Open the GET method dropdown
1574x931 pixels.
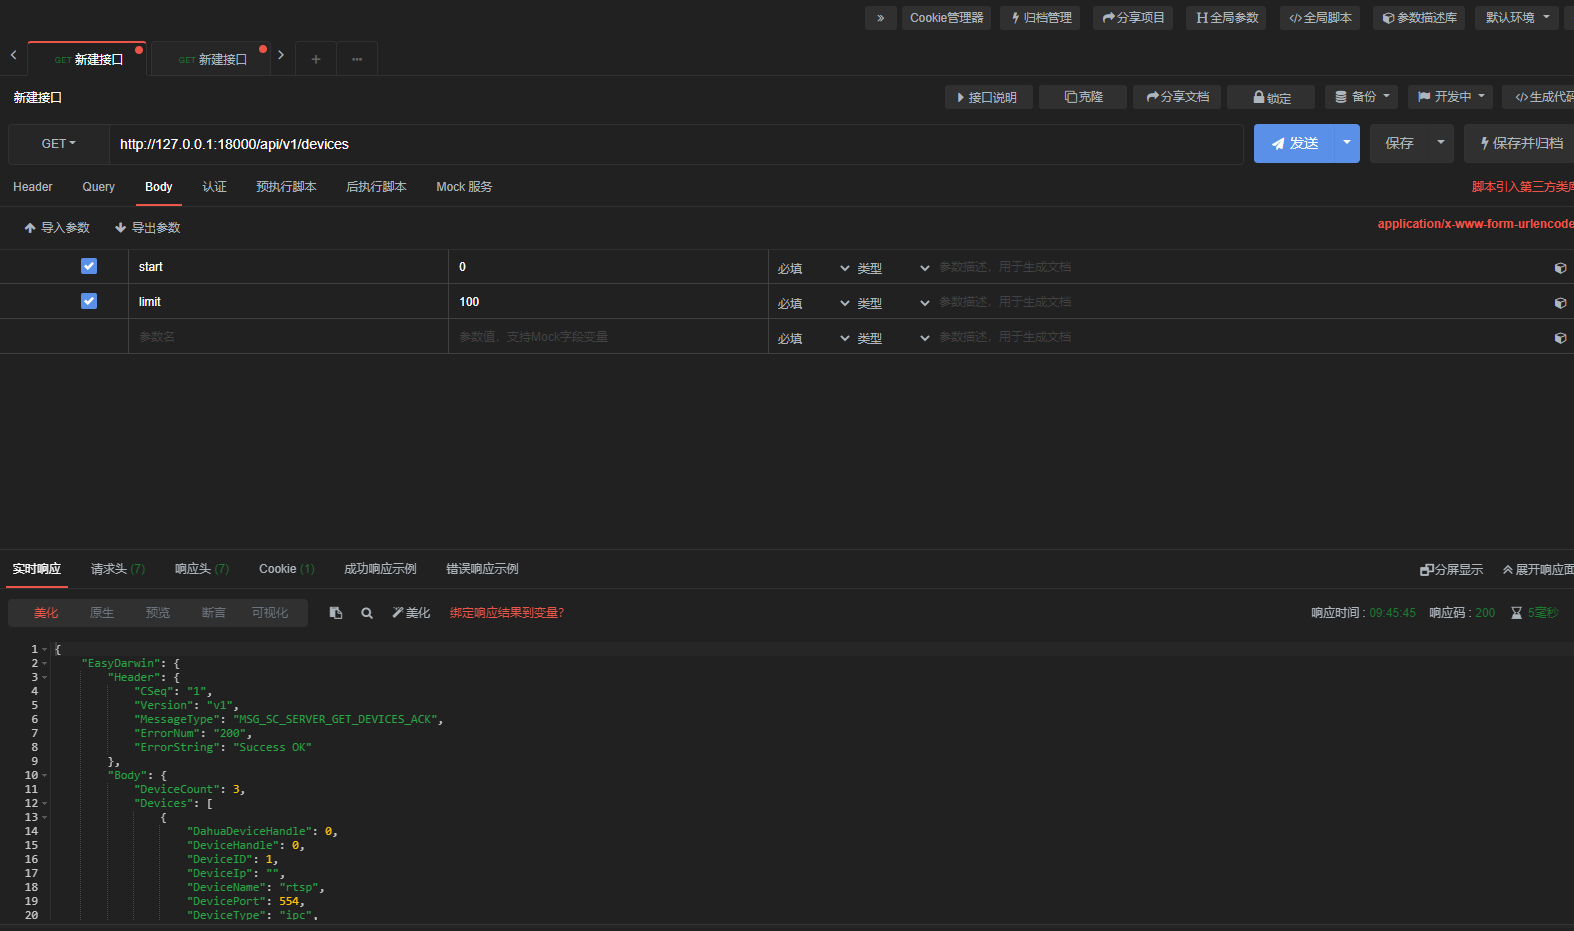pyautogui.click(x=59, y=144)
